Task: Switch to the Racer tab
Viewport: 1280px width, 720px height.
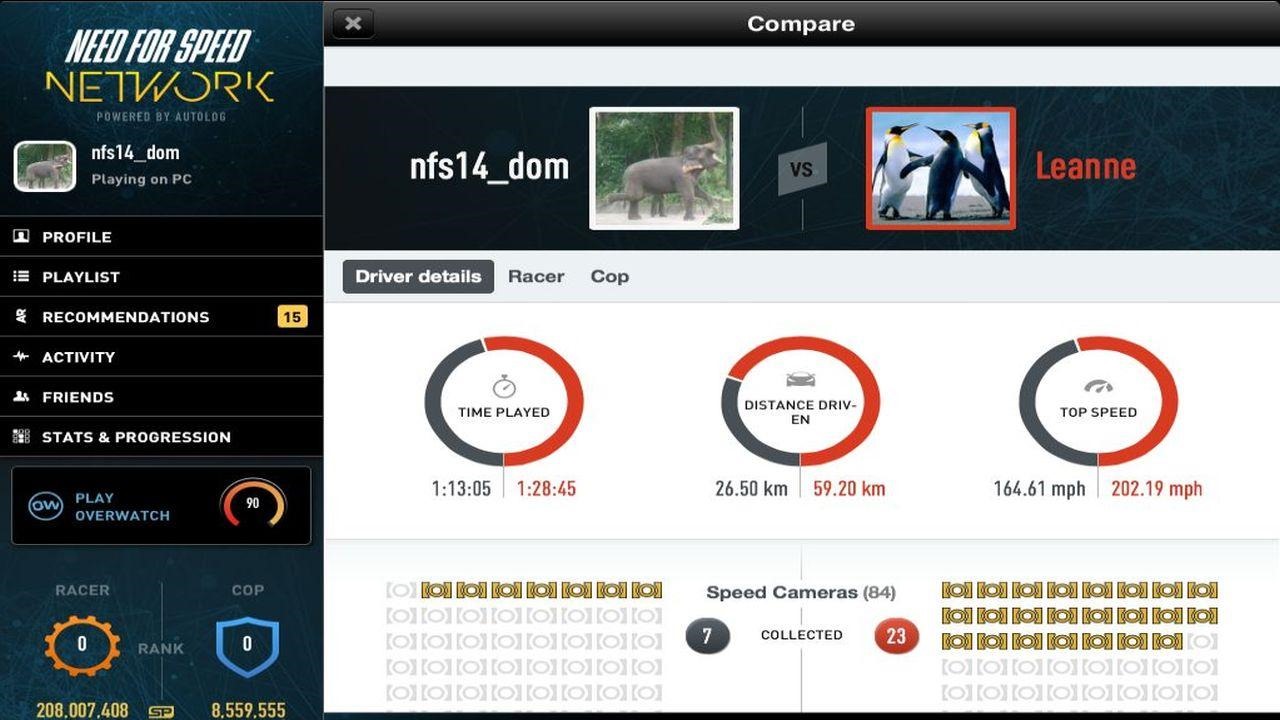Action: [536, 277]
